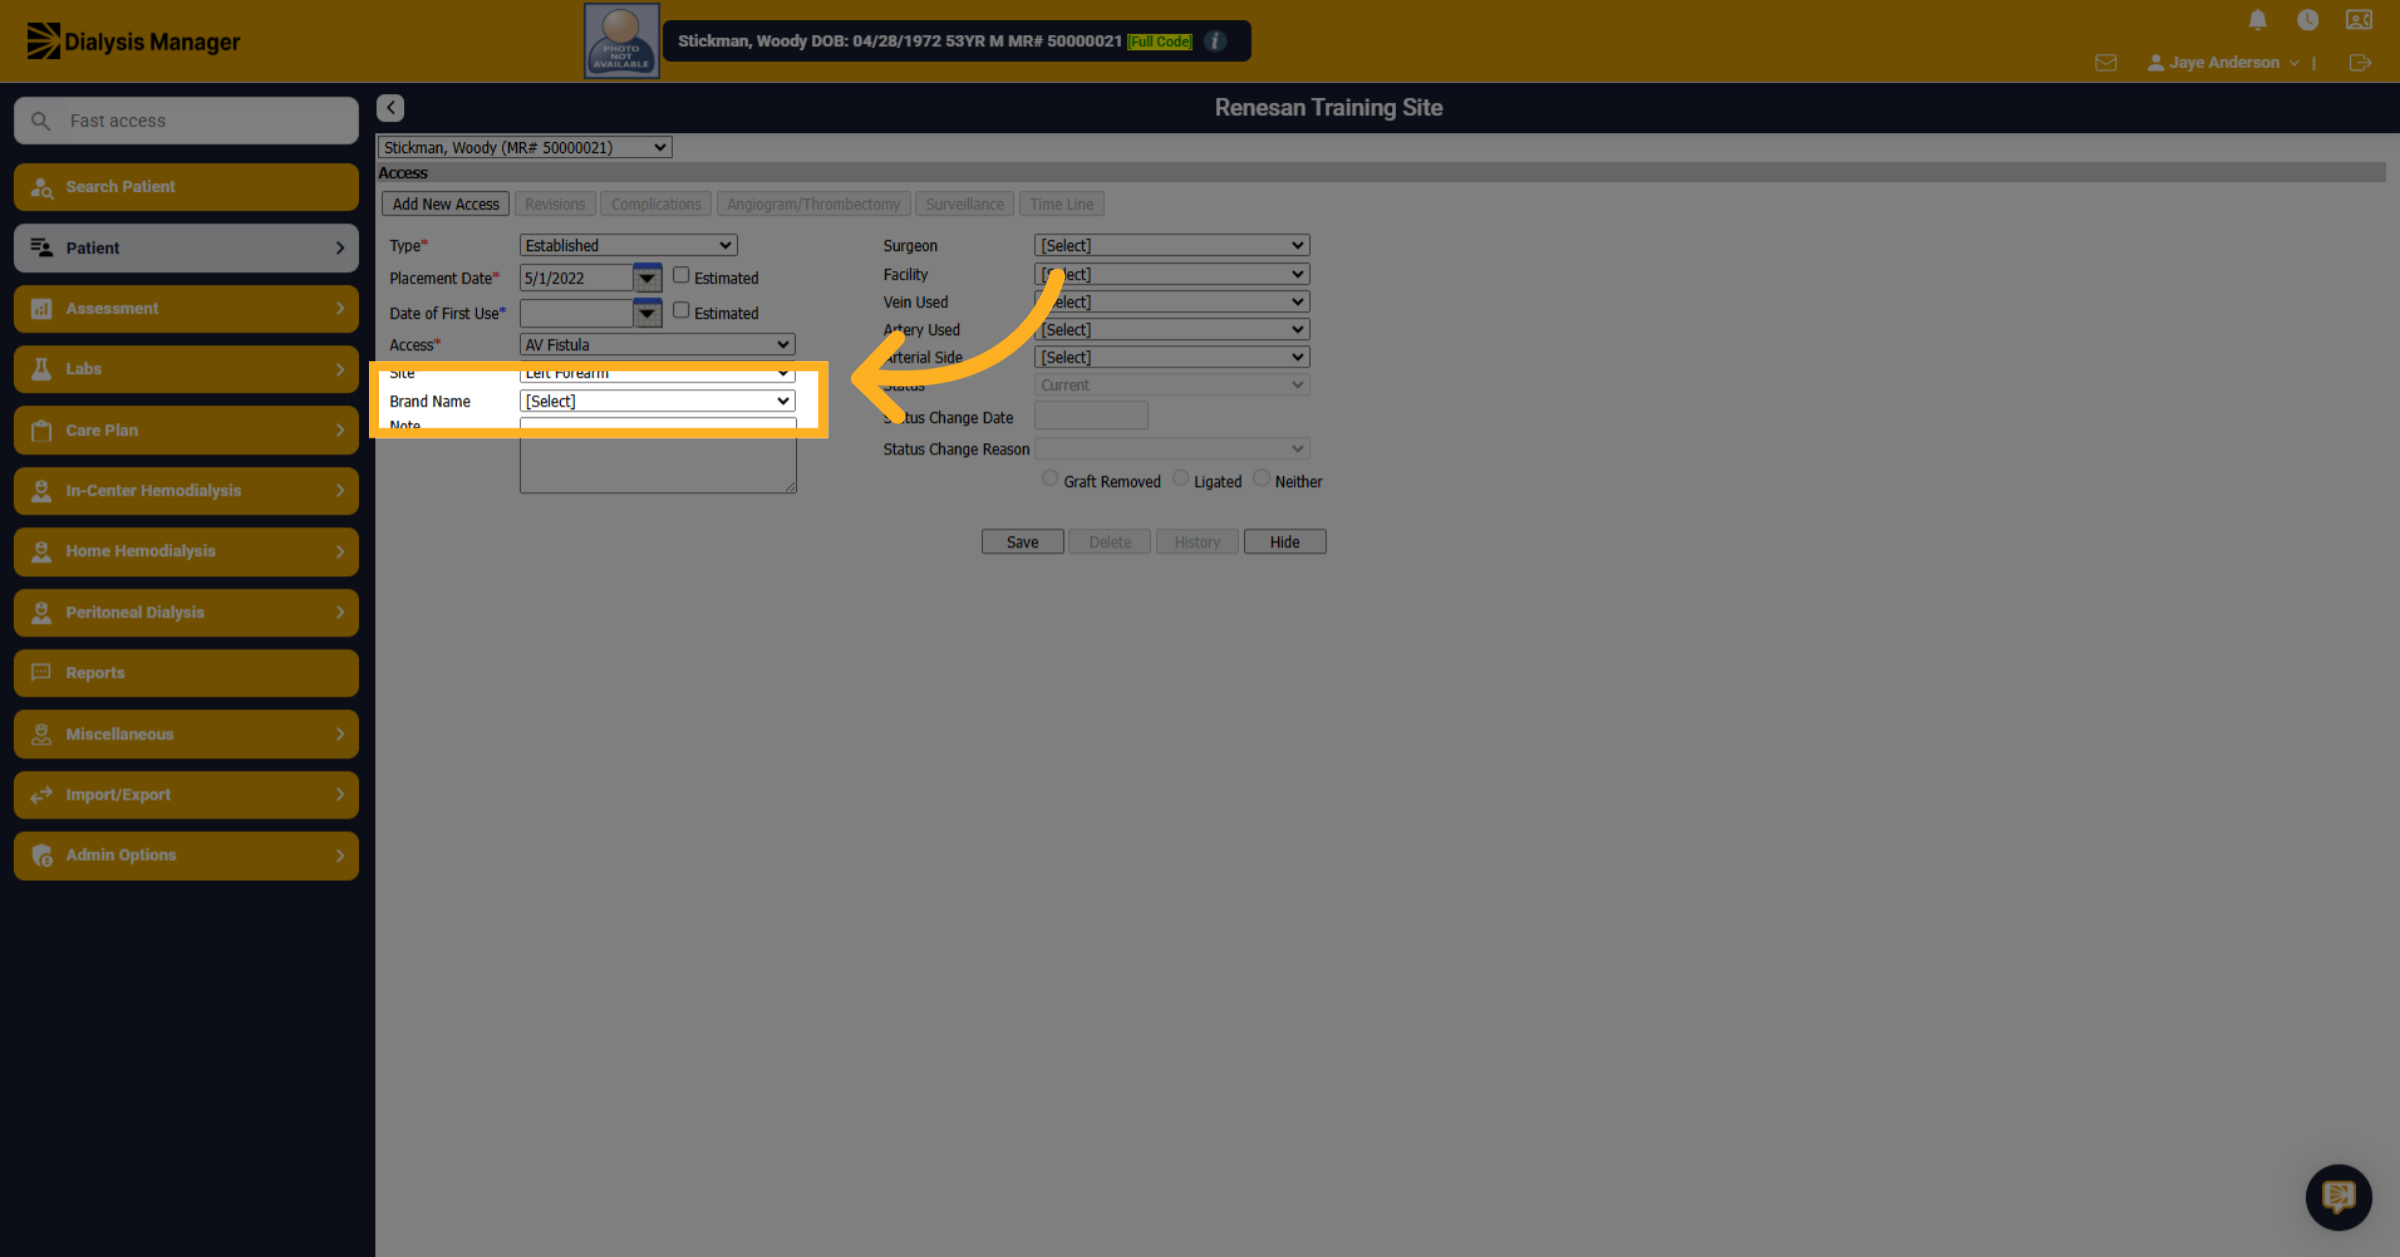Open the Surgeon dropdown
Screen dimensions: 2400x1257
1171,245
